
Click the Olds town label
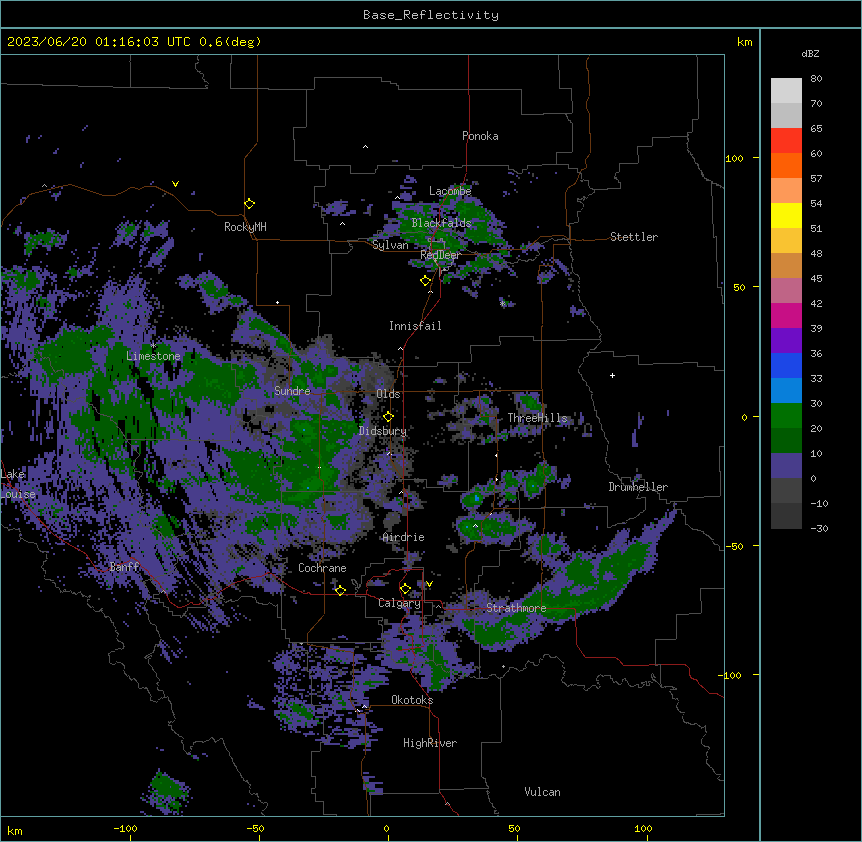click(388, 394)
